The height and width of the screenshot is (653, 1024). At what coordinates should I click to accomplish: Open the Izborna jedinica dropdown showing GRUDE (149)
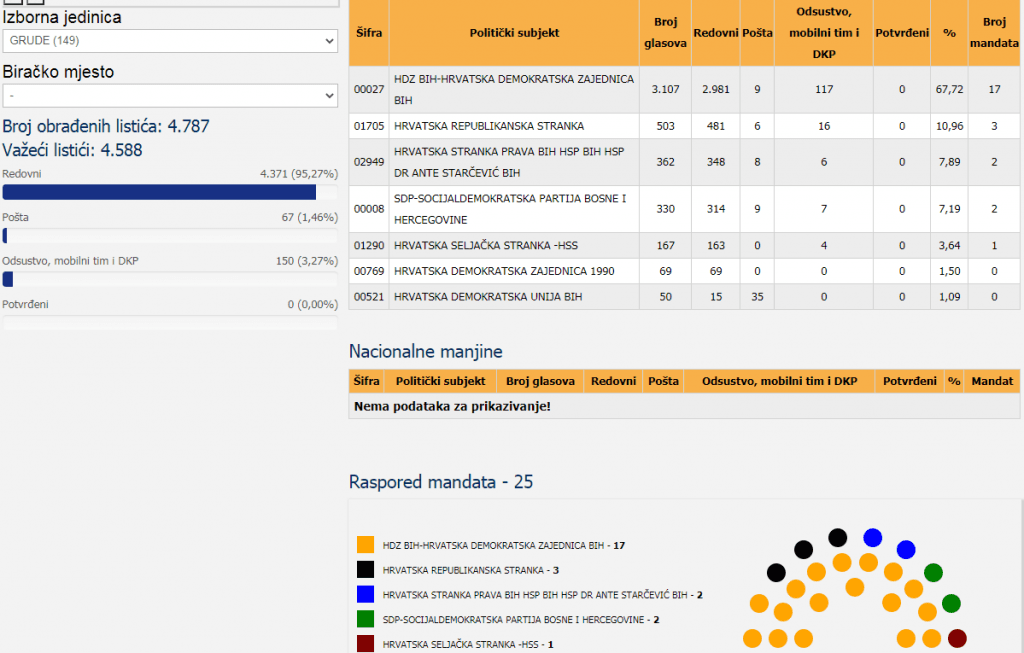[169, 41]
